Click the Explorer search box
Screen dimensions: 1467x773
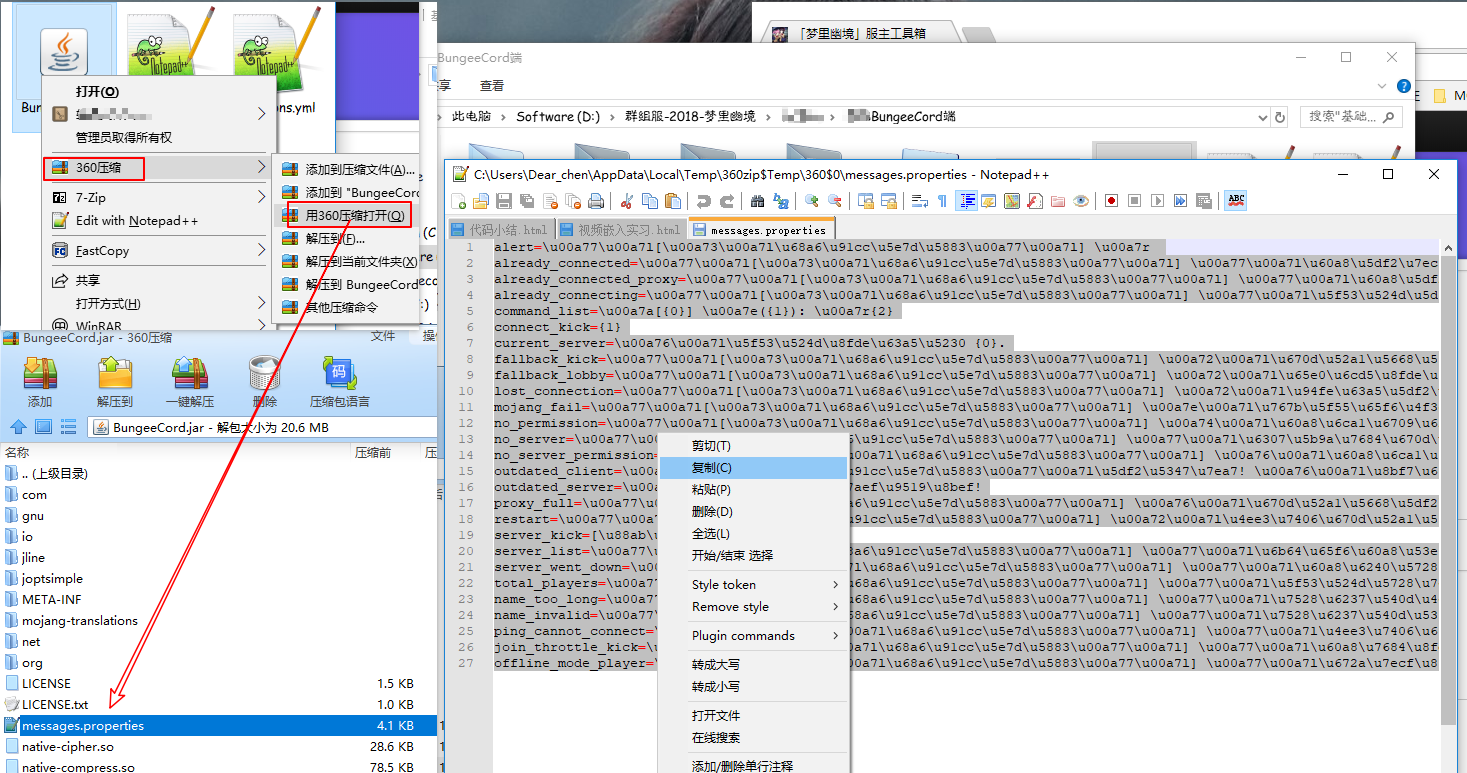click(x=1352, y=117)
